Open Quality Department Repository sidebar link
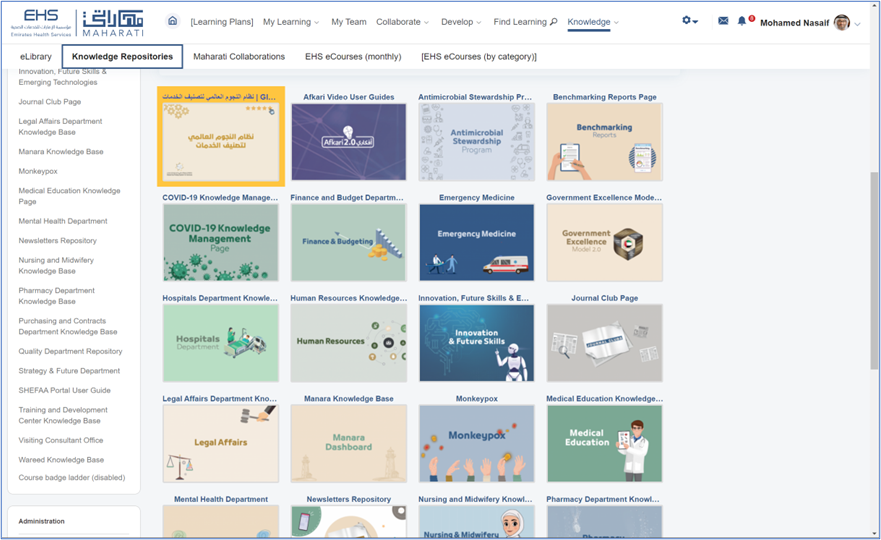 coord(70,351)
